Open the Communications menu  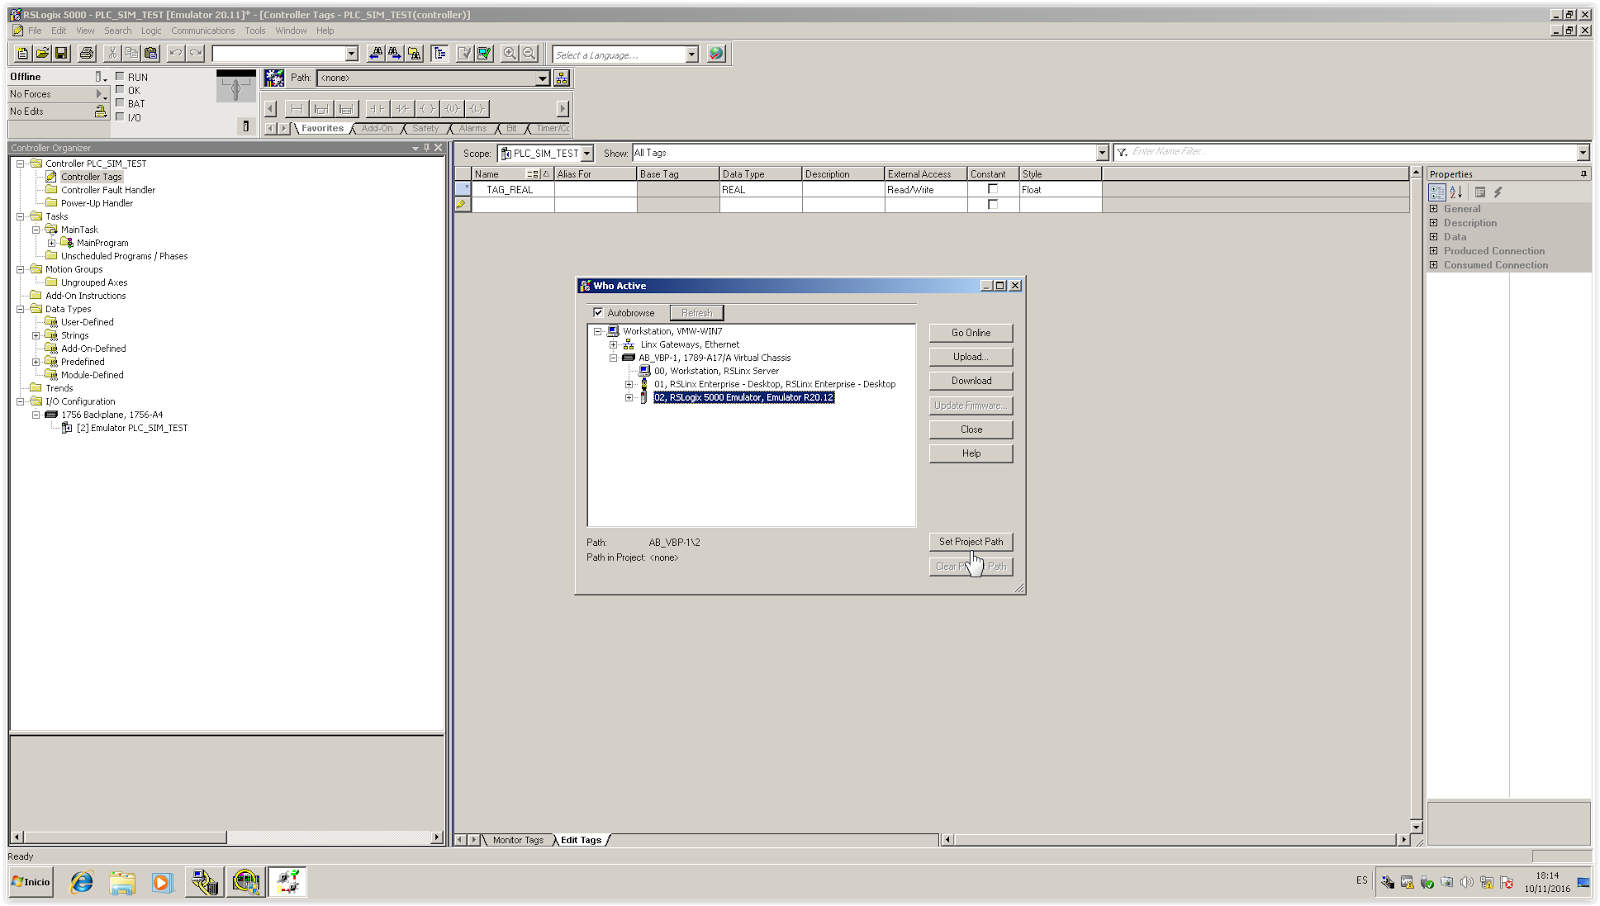(x=203, y=30)
